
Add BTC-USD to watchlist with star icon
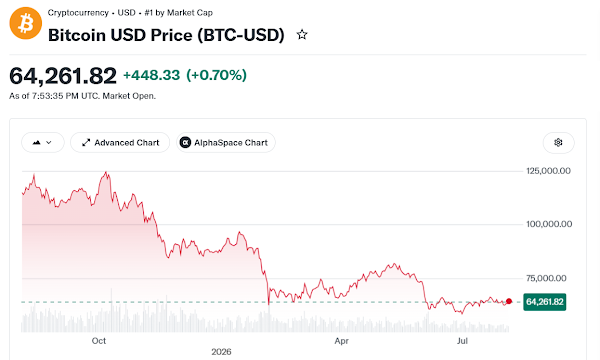302,35
